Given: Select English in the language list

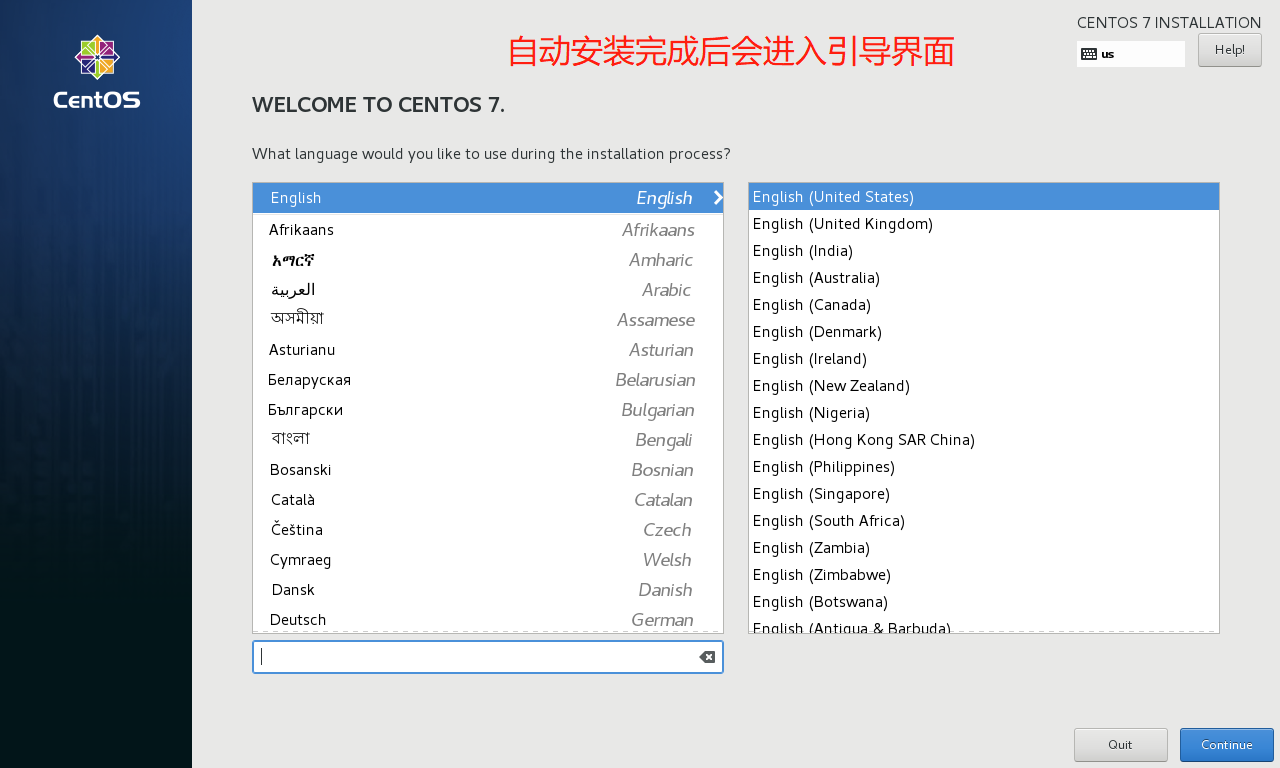Looking at the screenshot, I should point(488,198).
